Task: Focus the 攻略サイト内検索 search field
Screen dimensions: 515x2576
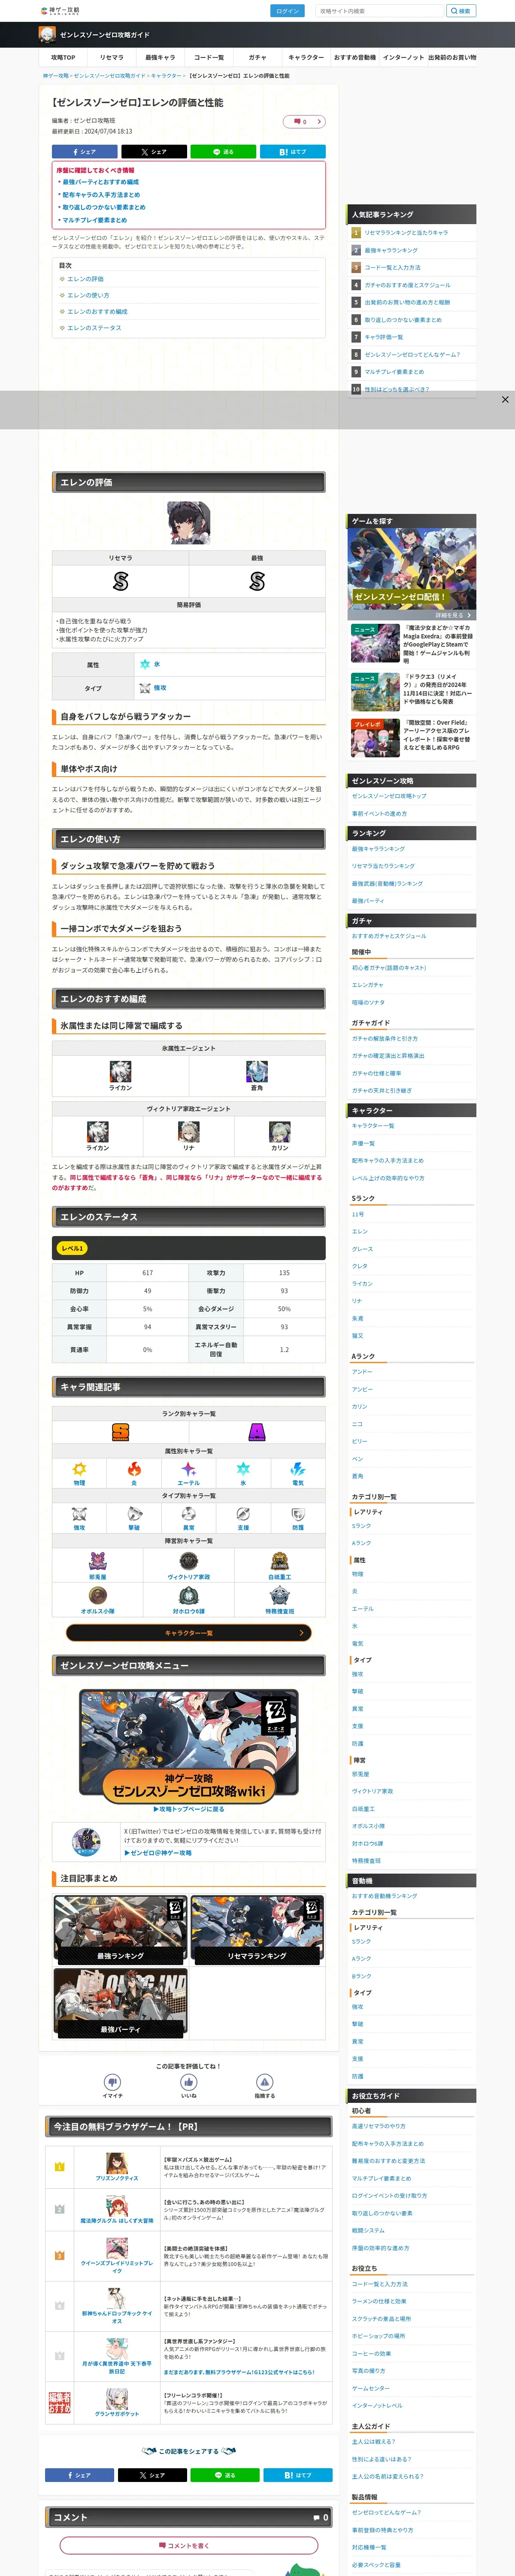Action: (379, 11)
